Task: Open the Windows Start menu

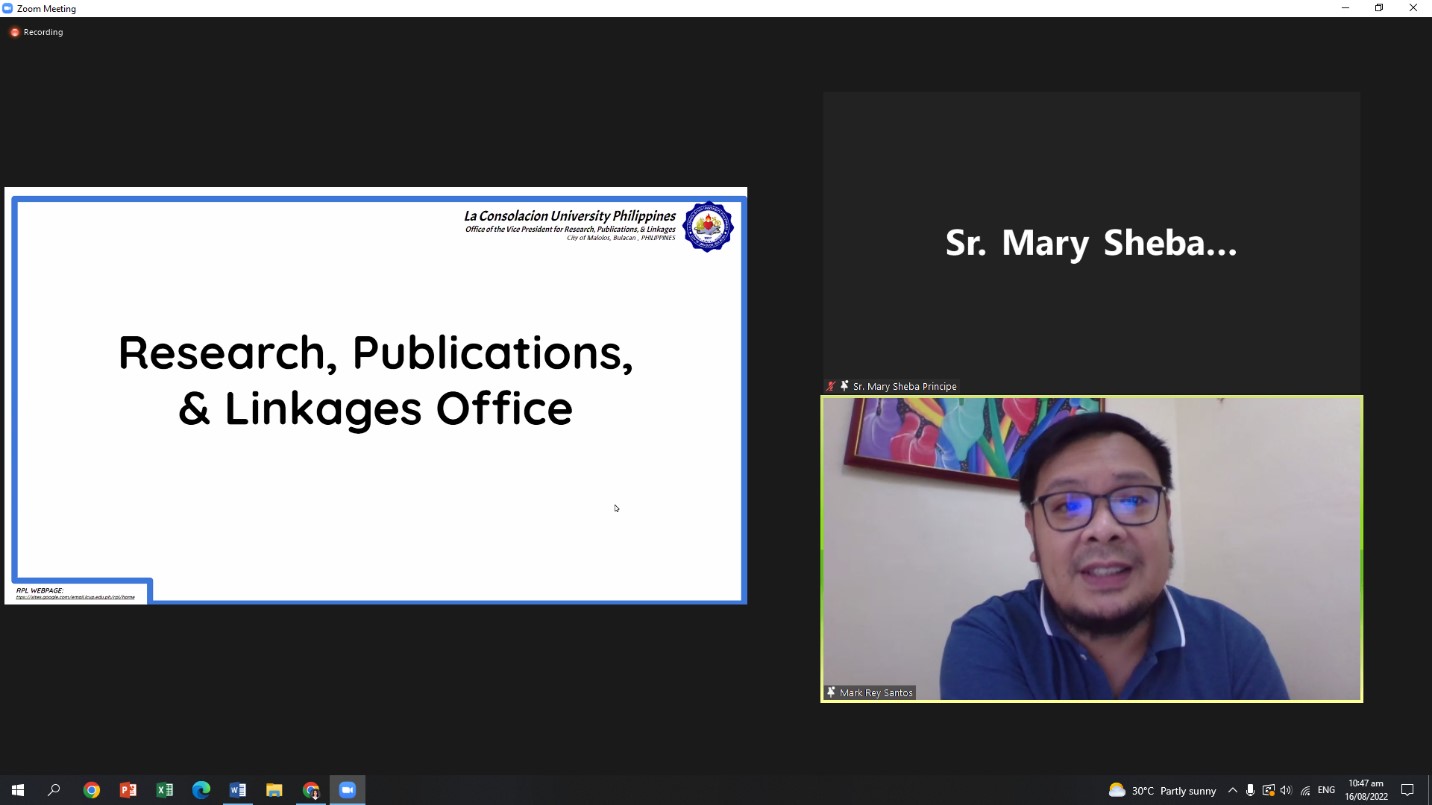Action: point(17,790)
